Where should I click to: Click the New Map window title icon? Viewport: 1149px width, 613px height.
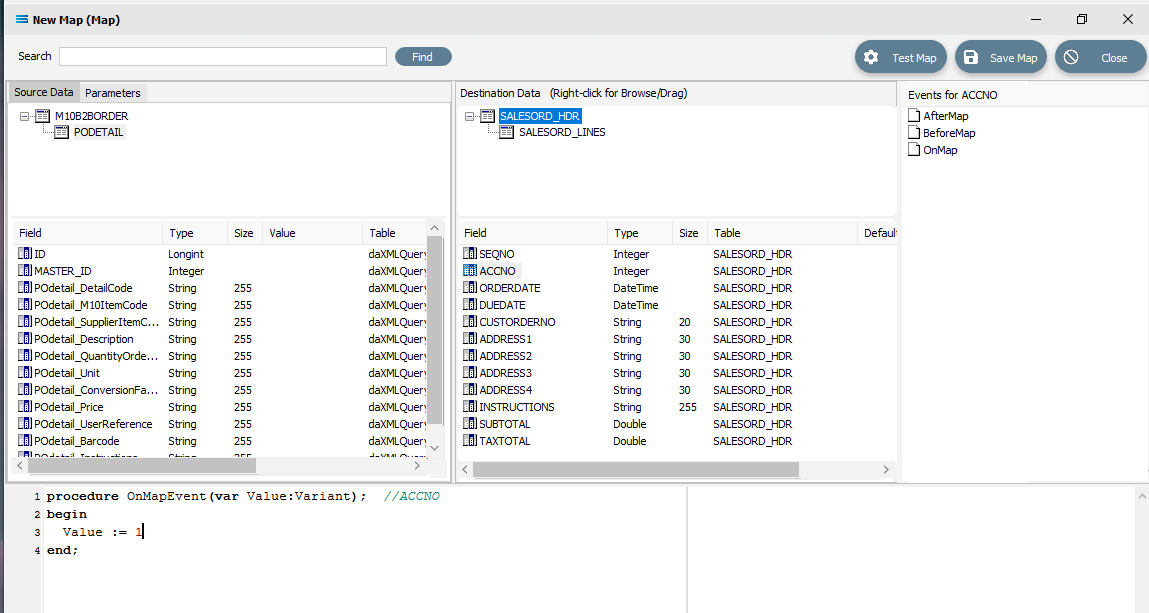22,20
